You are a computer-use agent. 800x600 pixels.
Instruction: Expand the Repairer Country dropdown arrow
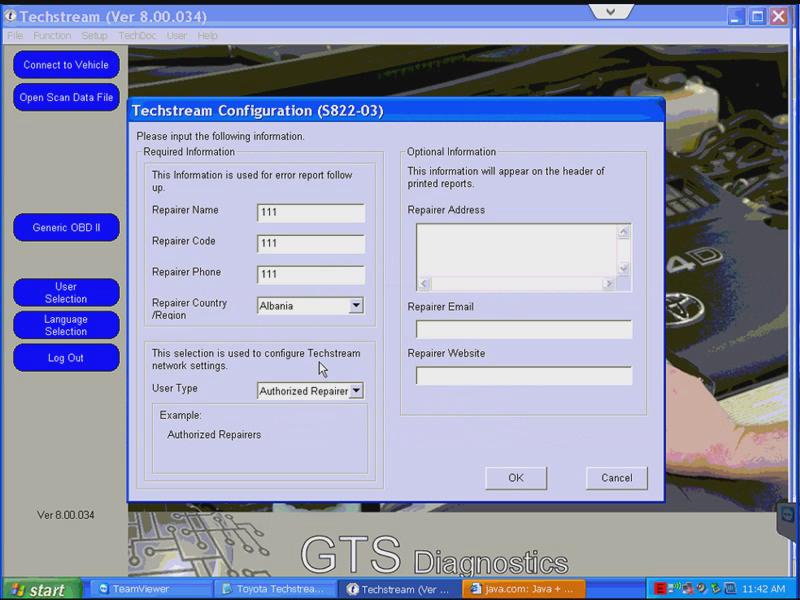pyautogui.click(x=356, y=306)
